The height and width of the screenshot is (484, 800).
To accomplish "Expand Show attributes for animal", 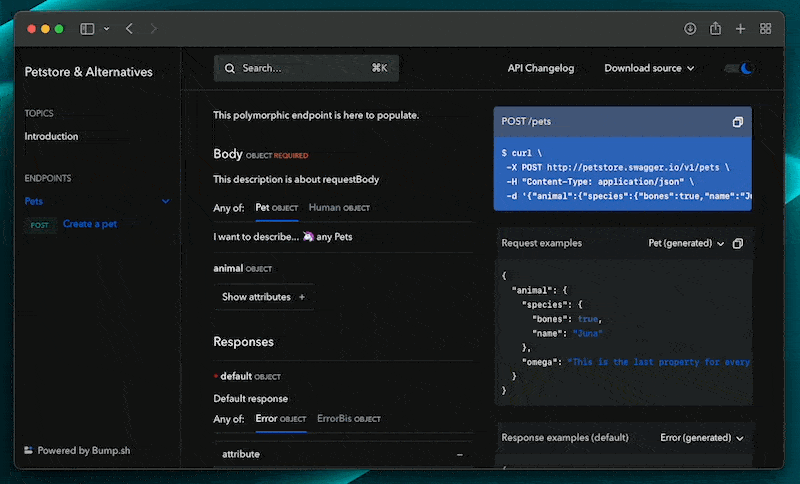I will pyautogui.click(x=264, y=297).
